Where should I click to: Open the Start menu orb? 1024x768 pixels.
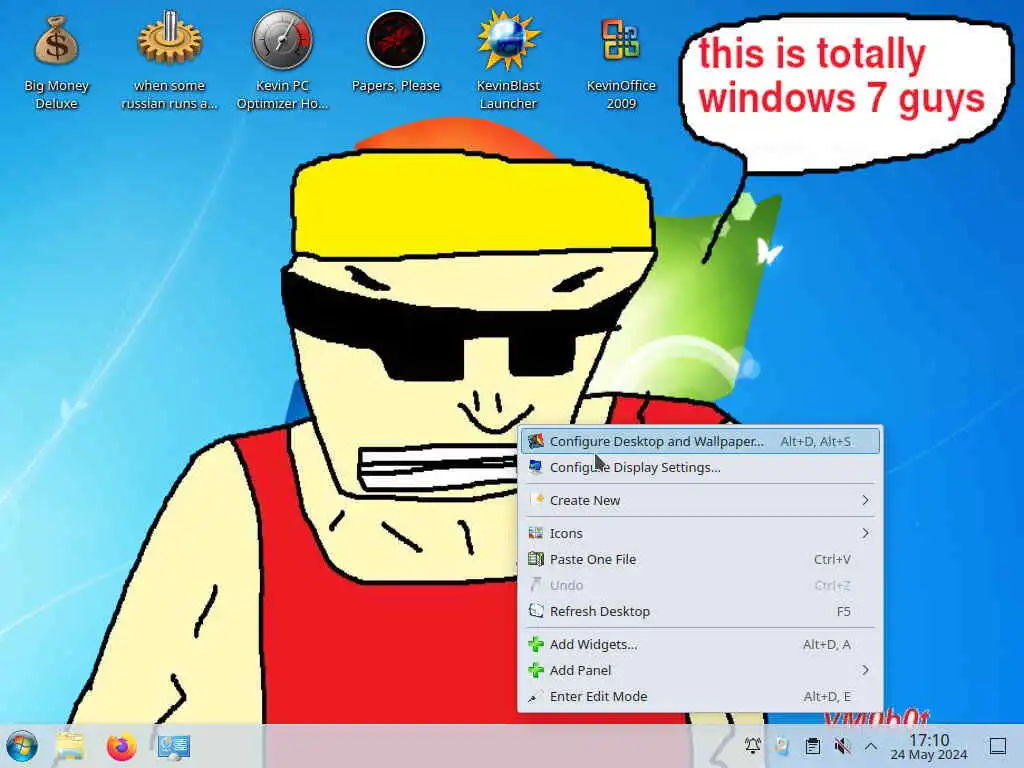(x=22, y=746)
